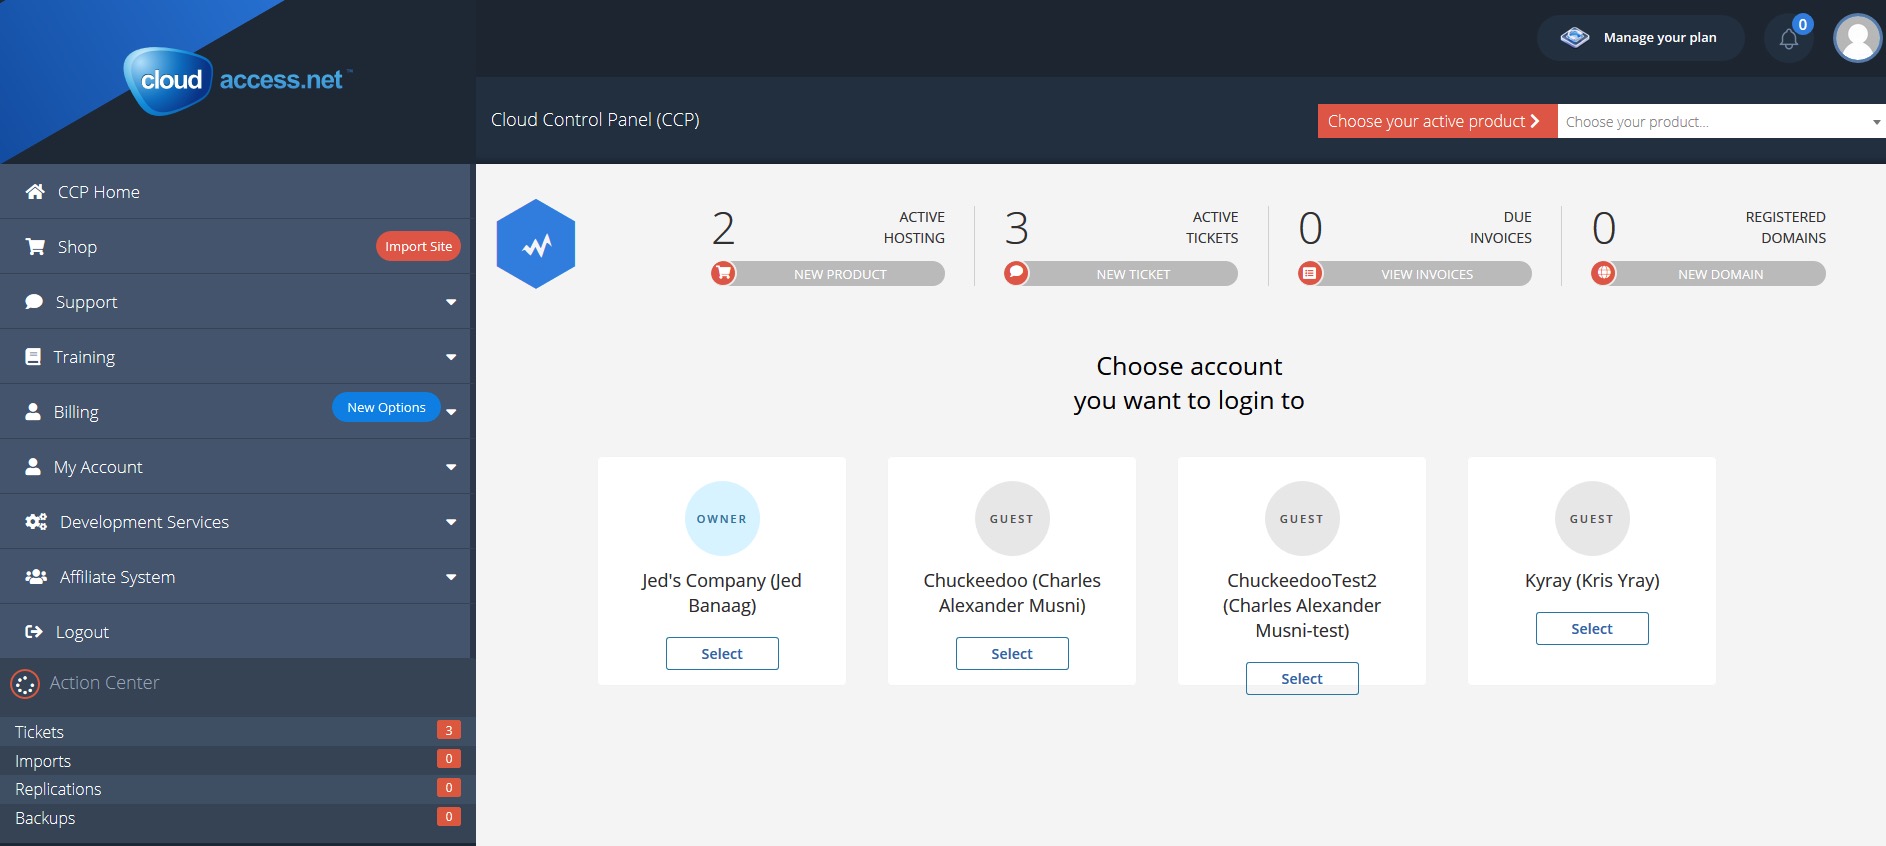
Task: Open the Development Services menu item
Action: pyautogui.click(x=235, y=521)
